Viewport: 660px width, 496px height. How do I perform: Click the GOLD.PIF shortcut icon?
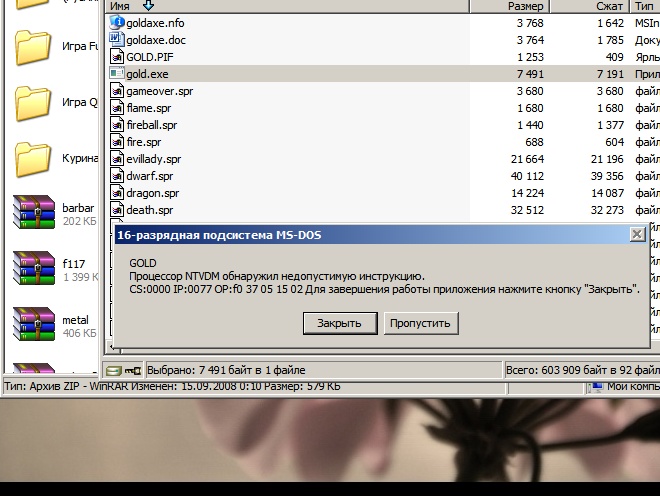(117, 57)
